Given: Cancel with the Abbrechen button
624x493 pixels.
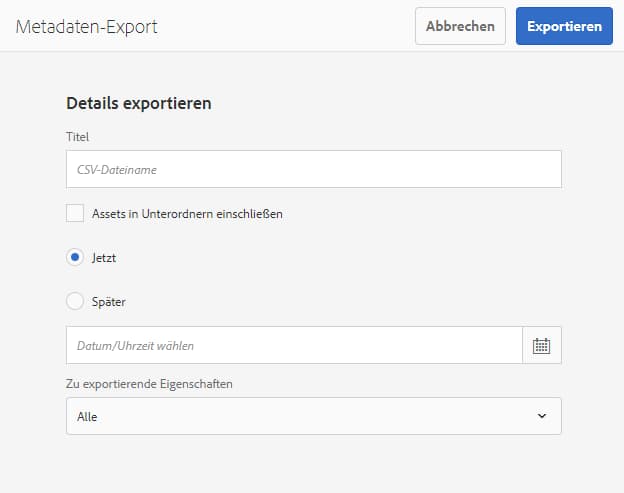Looking at the screenshot, I should point(460,26).
